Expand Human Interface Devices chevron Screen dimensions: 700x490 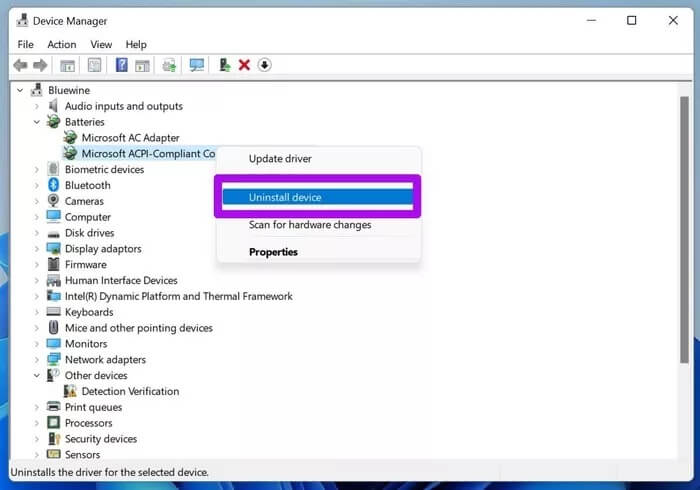pos(37,280)
